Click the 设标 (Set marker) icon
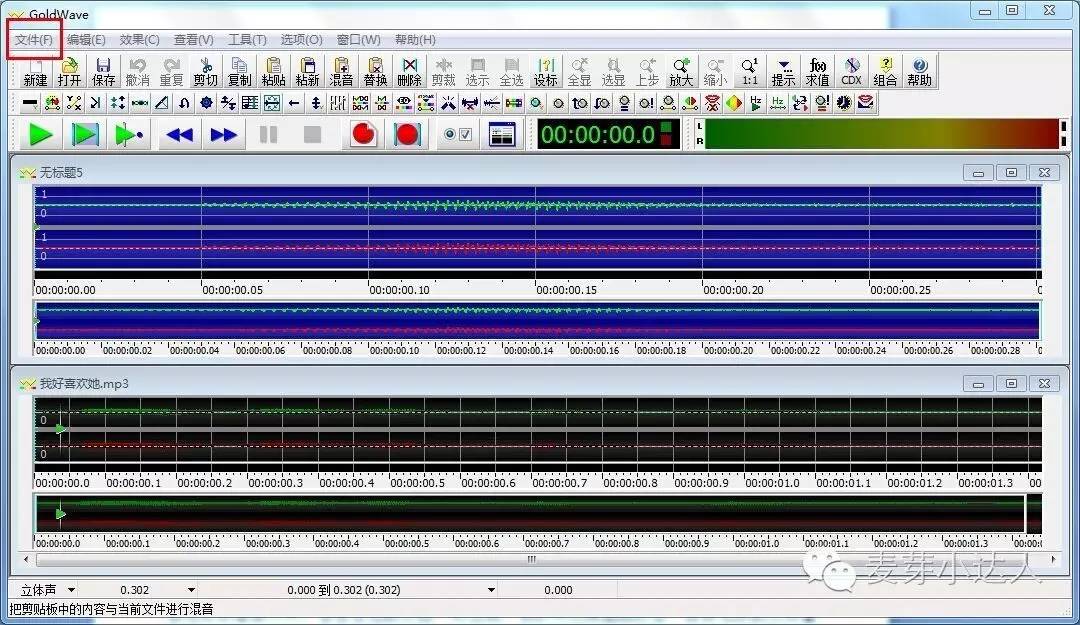Screen dimensions: 1080x625 (546, 72)
